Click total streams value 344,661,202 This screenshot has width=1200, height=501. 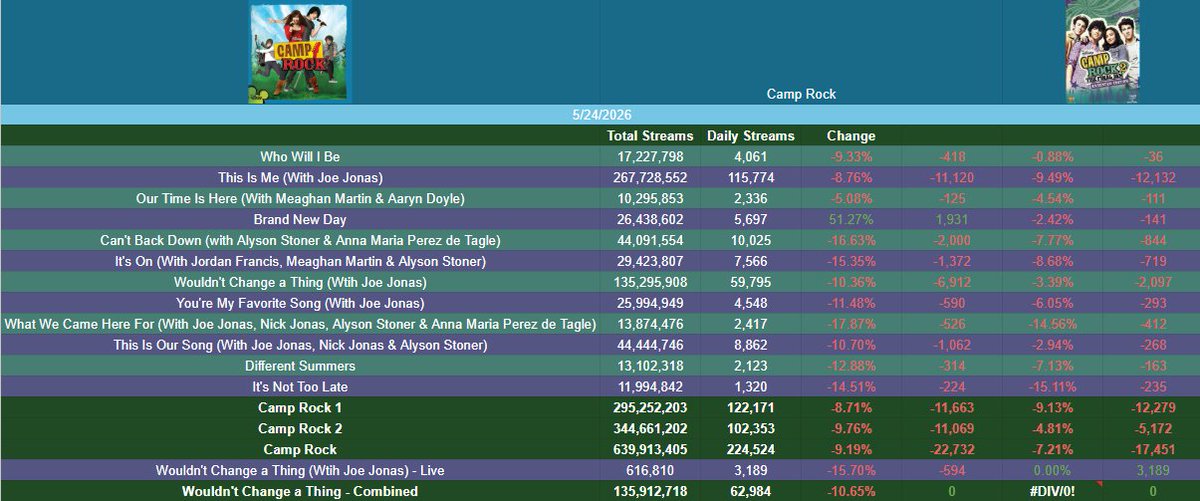pyautogui.click(x=650, y=429)
